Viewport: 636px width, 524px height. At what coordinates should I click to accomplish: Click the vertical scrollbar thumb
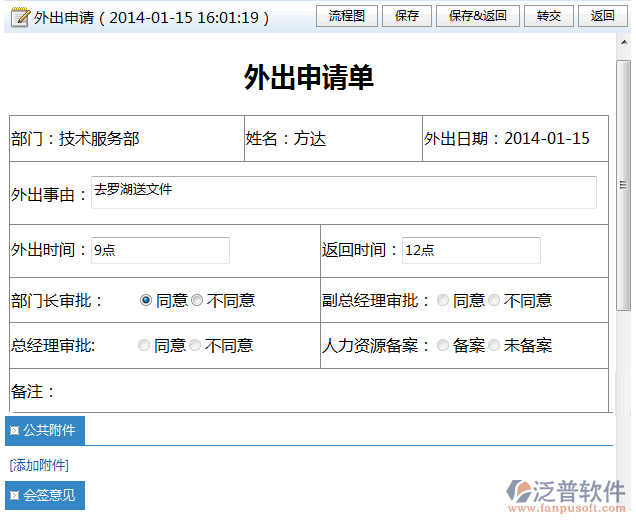(x=623, y=185)
